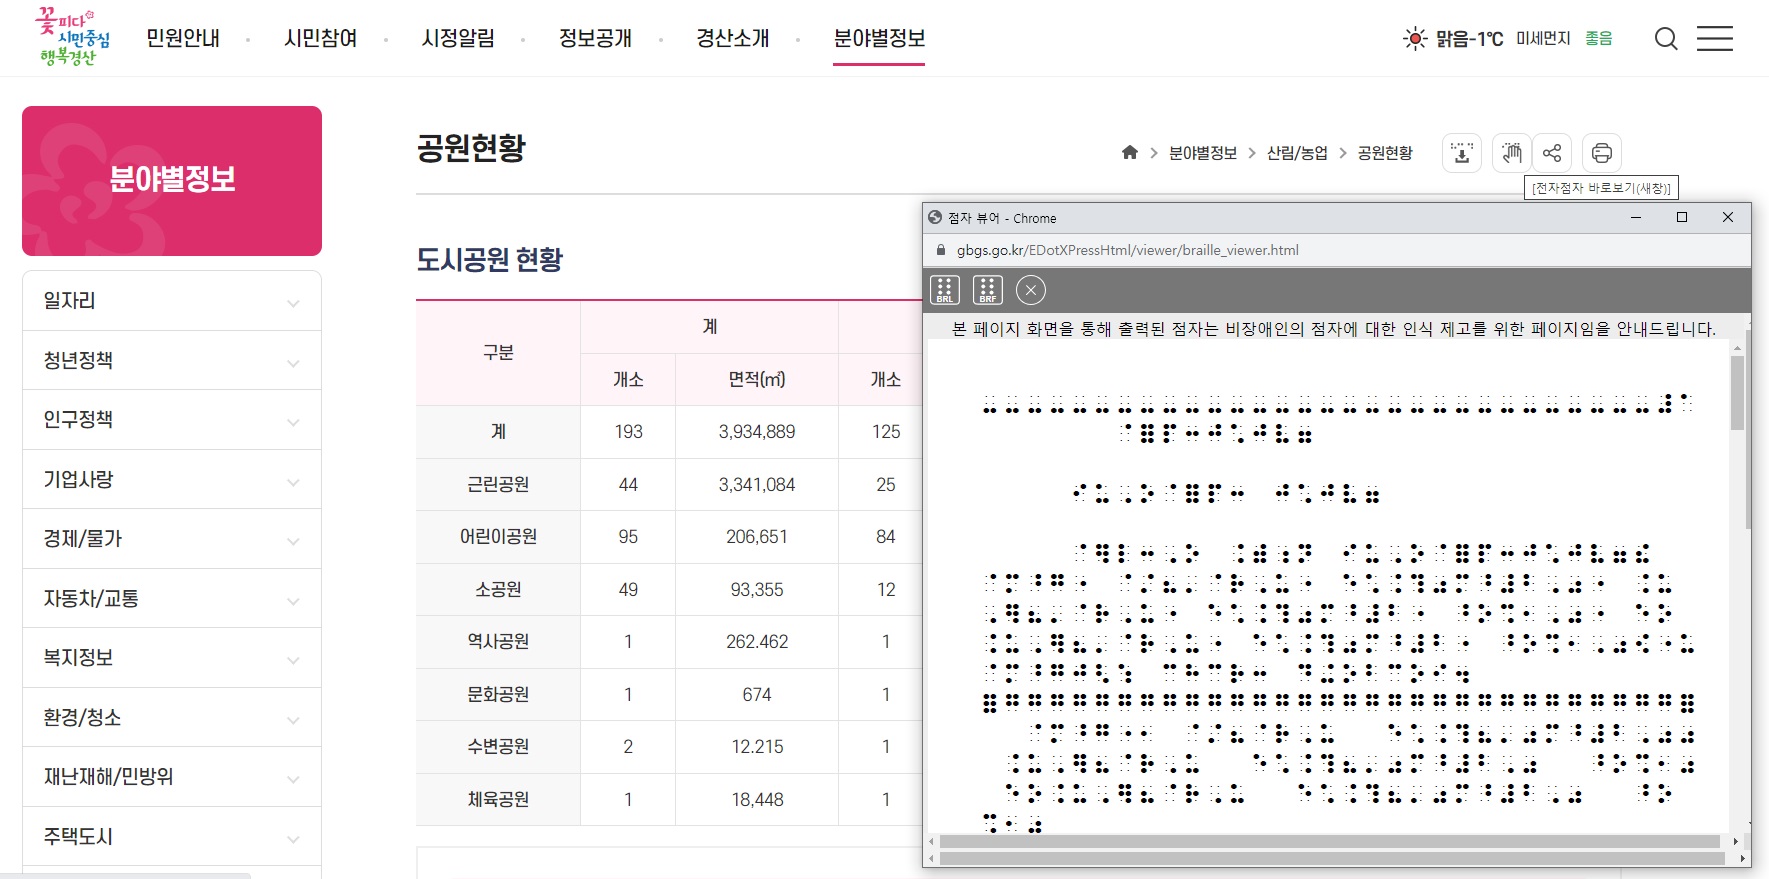The image size is (1769, 879).
Task: Click the 3,341,084 area cell
Action: [757, 485]
